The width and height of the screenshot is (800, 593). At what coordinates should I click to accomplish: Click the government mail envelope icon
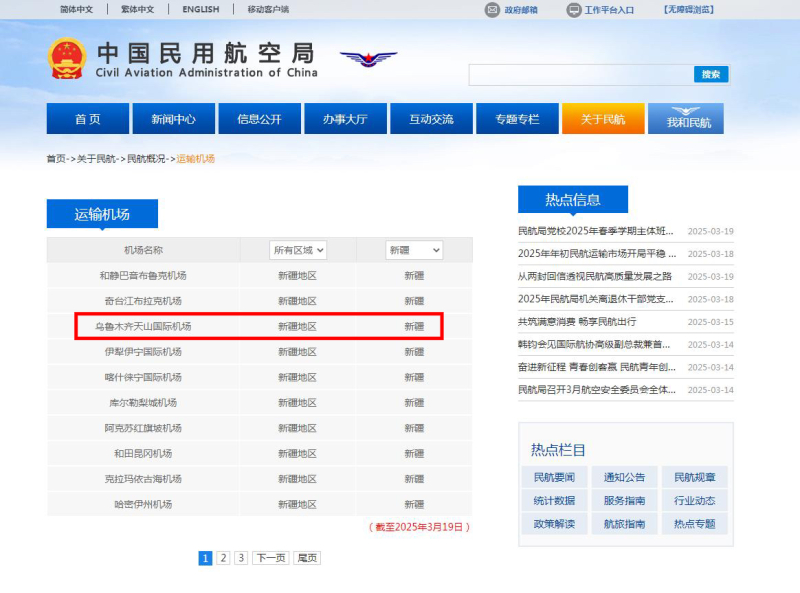492,10
